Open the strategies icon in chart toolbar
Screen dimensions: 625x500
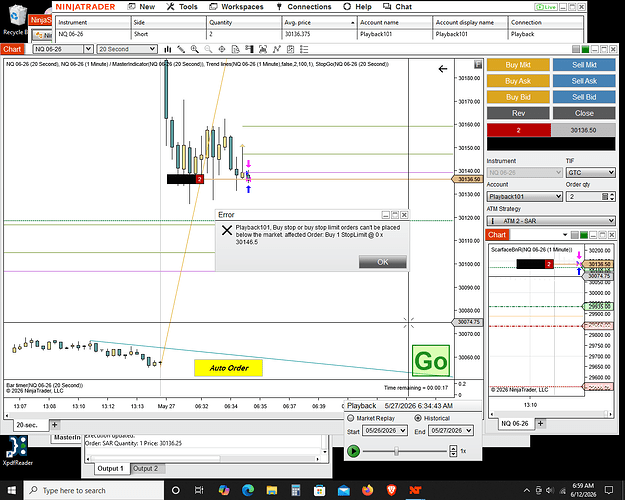tap(290, 49)
